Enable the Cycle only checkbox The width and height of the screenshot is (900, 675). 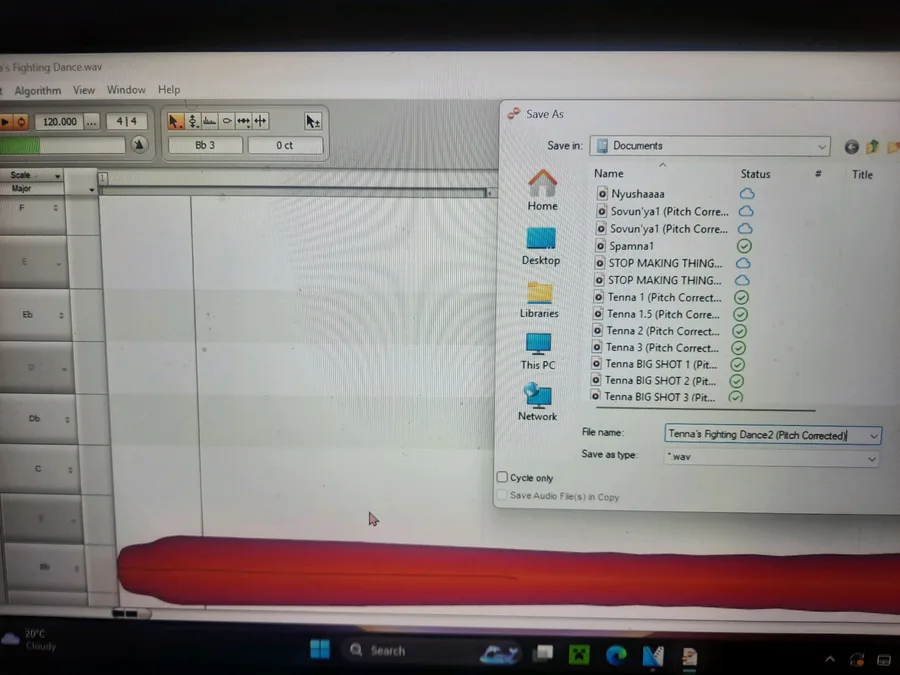(x=502, y=477)
